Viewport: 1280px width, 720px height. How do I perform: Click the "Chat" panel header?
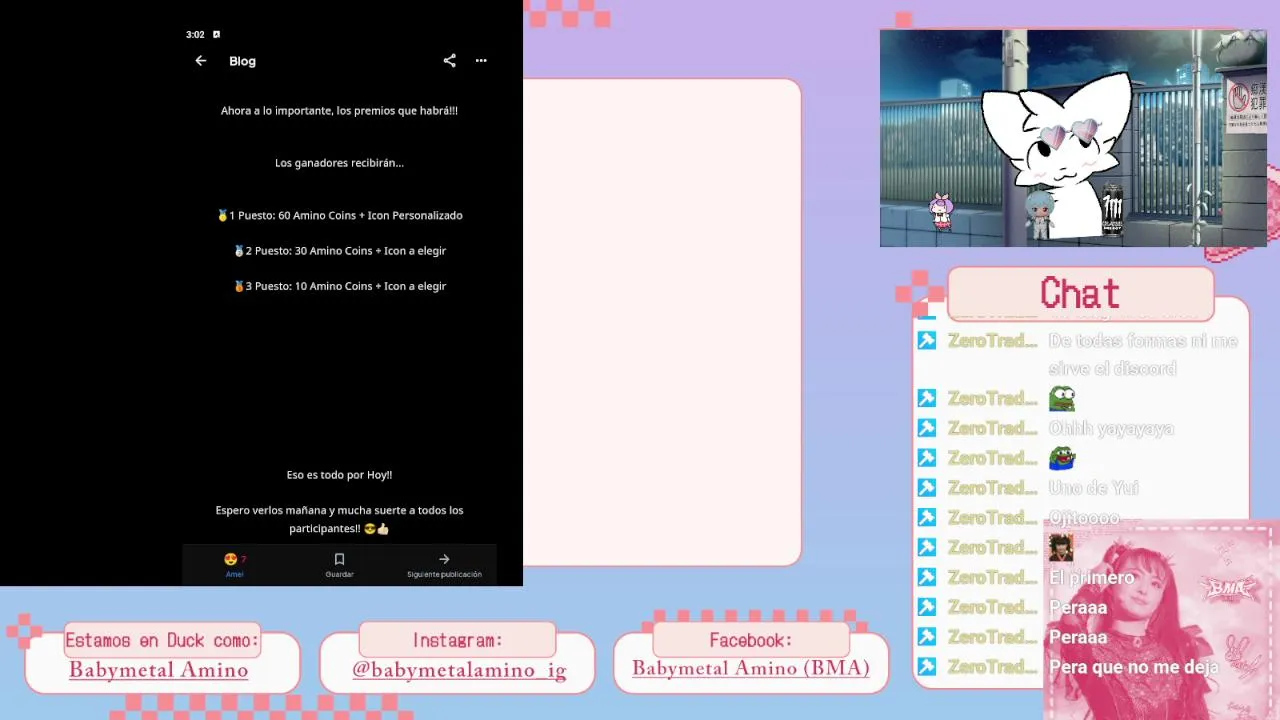[x=1080, y=293]
